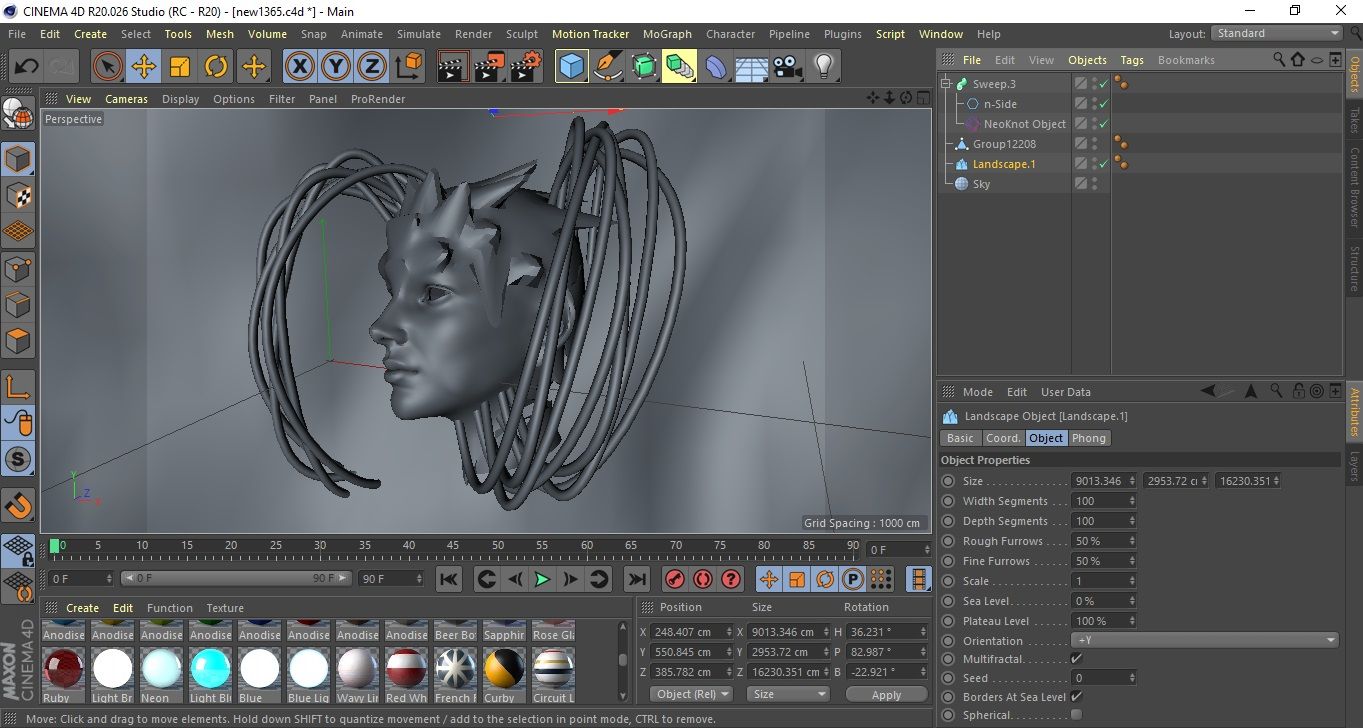Screen dimensions: 1363x728
Task: Activate the Move tool
Action: (144, 67)
